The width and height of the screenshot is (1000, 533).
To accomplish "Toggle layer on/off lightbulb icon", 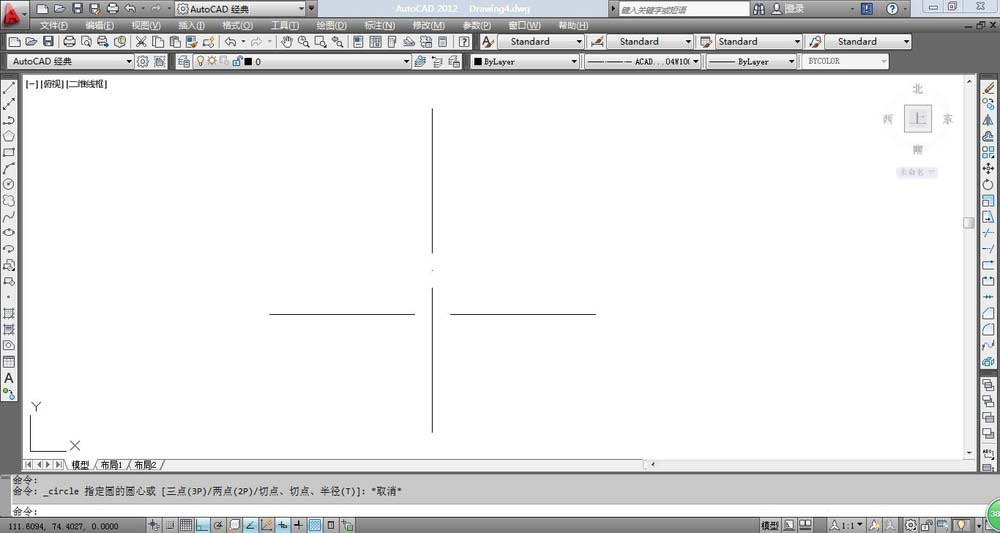I will click(199, 61).
